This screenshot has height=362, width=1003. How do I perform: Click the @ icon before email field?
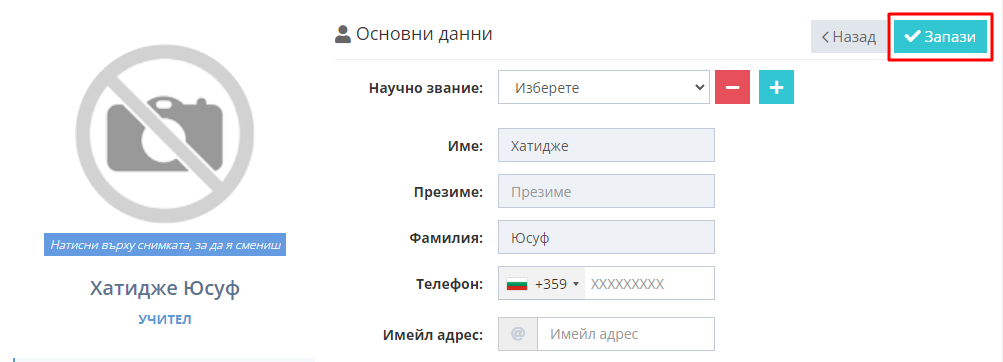tap(517, 334)
